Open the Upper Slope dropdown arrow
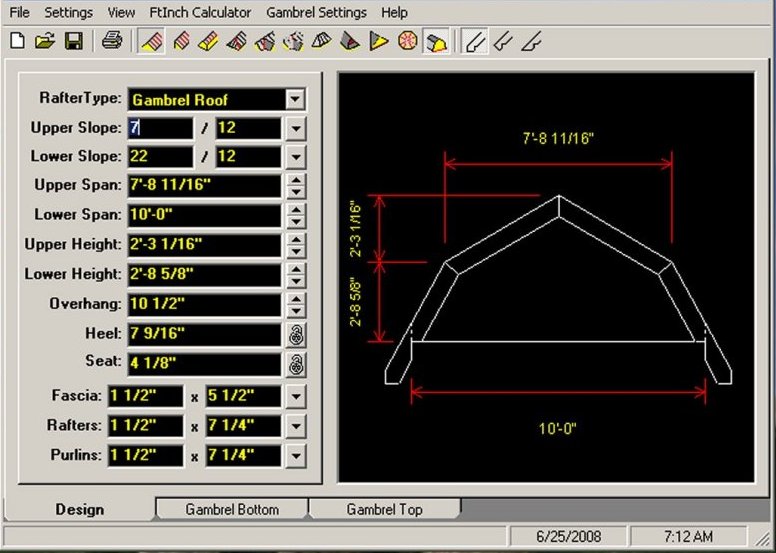This screenshot has width=776, height=553. [296, 129]
